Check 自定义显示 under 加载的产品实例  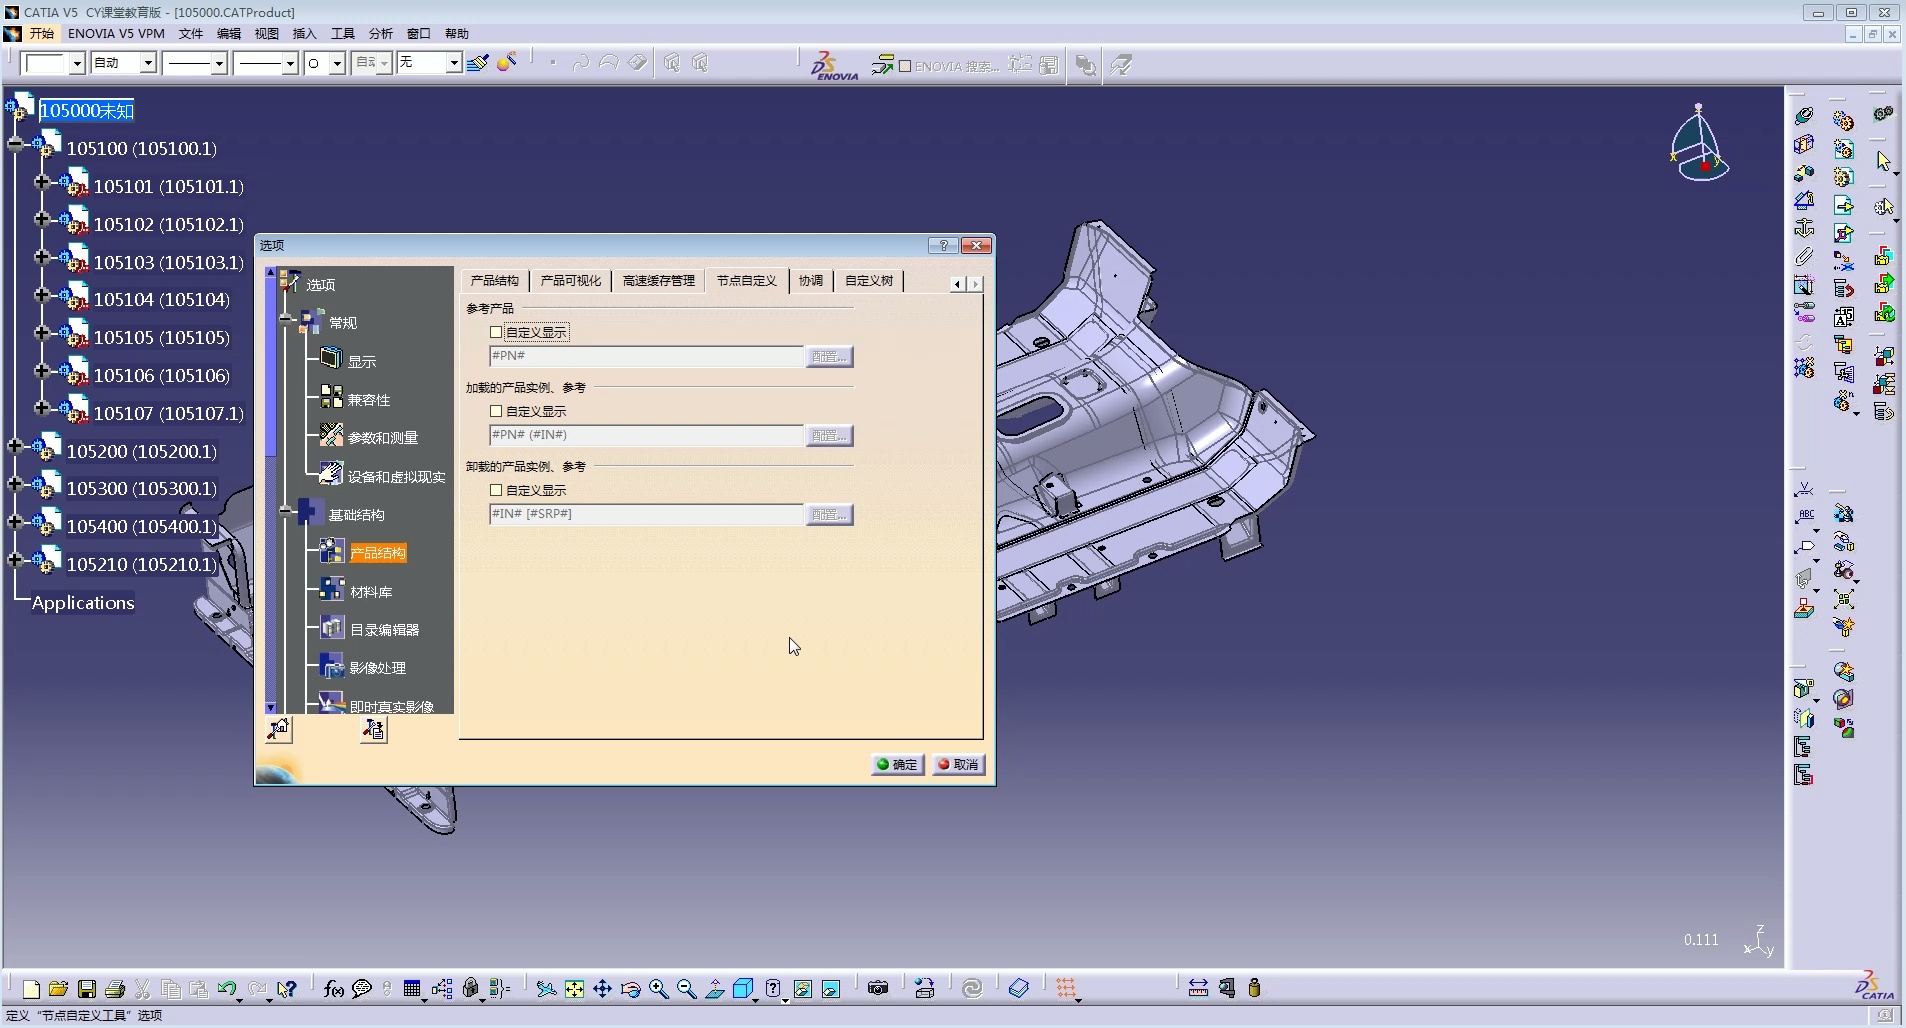point(496,411)
